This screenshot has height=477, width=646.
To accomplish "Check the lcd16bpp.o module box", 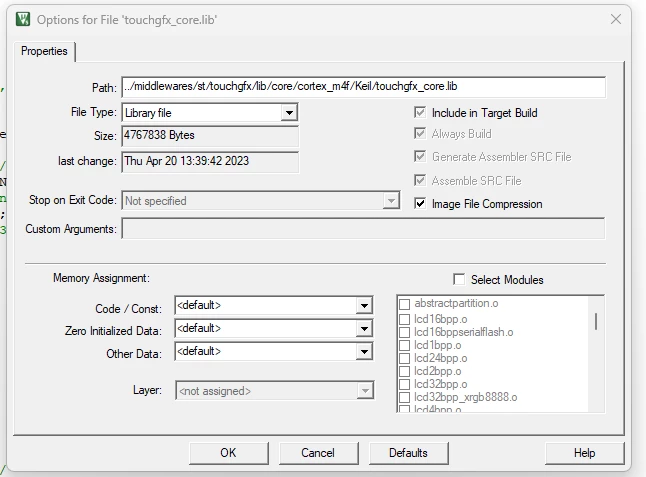I will [x=405, y=319].
